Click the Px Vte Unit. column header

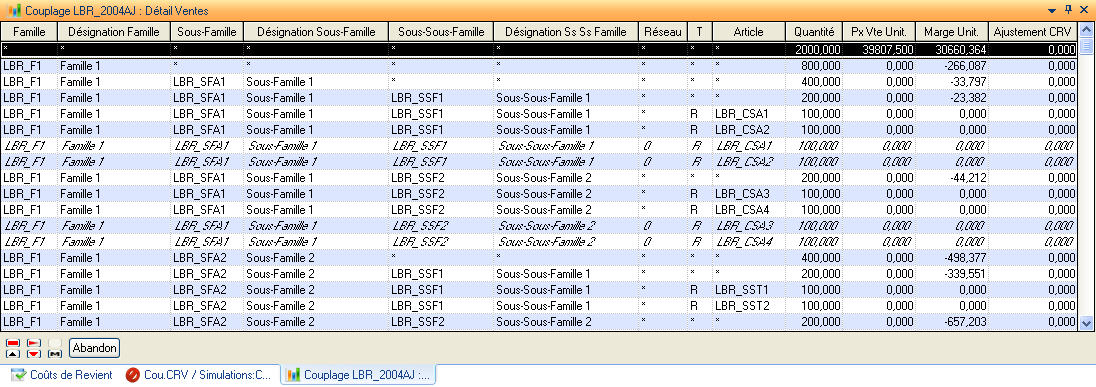click(879, 31)
